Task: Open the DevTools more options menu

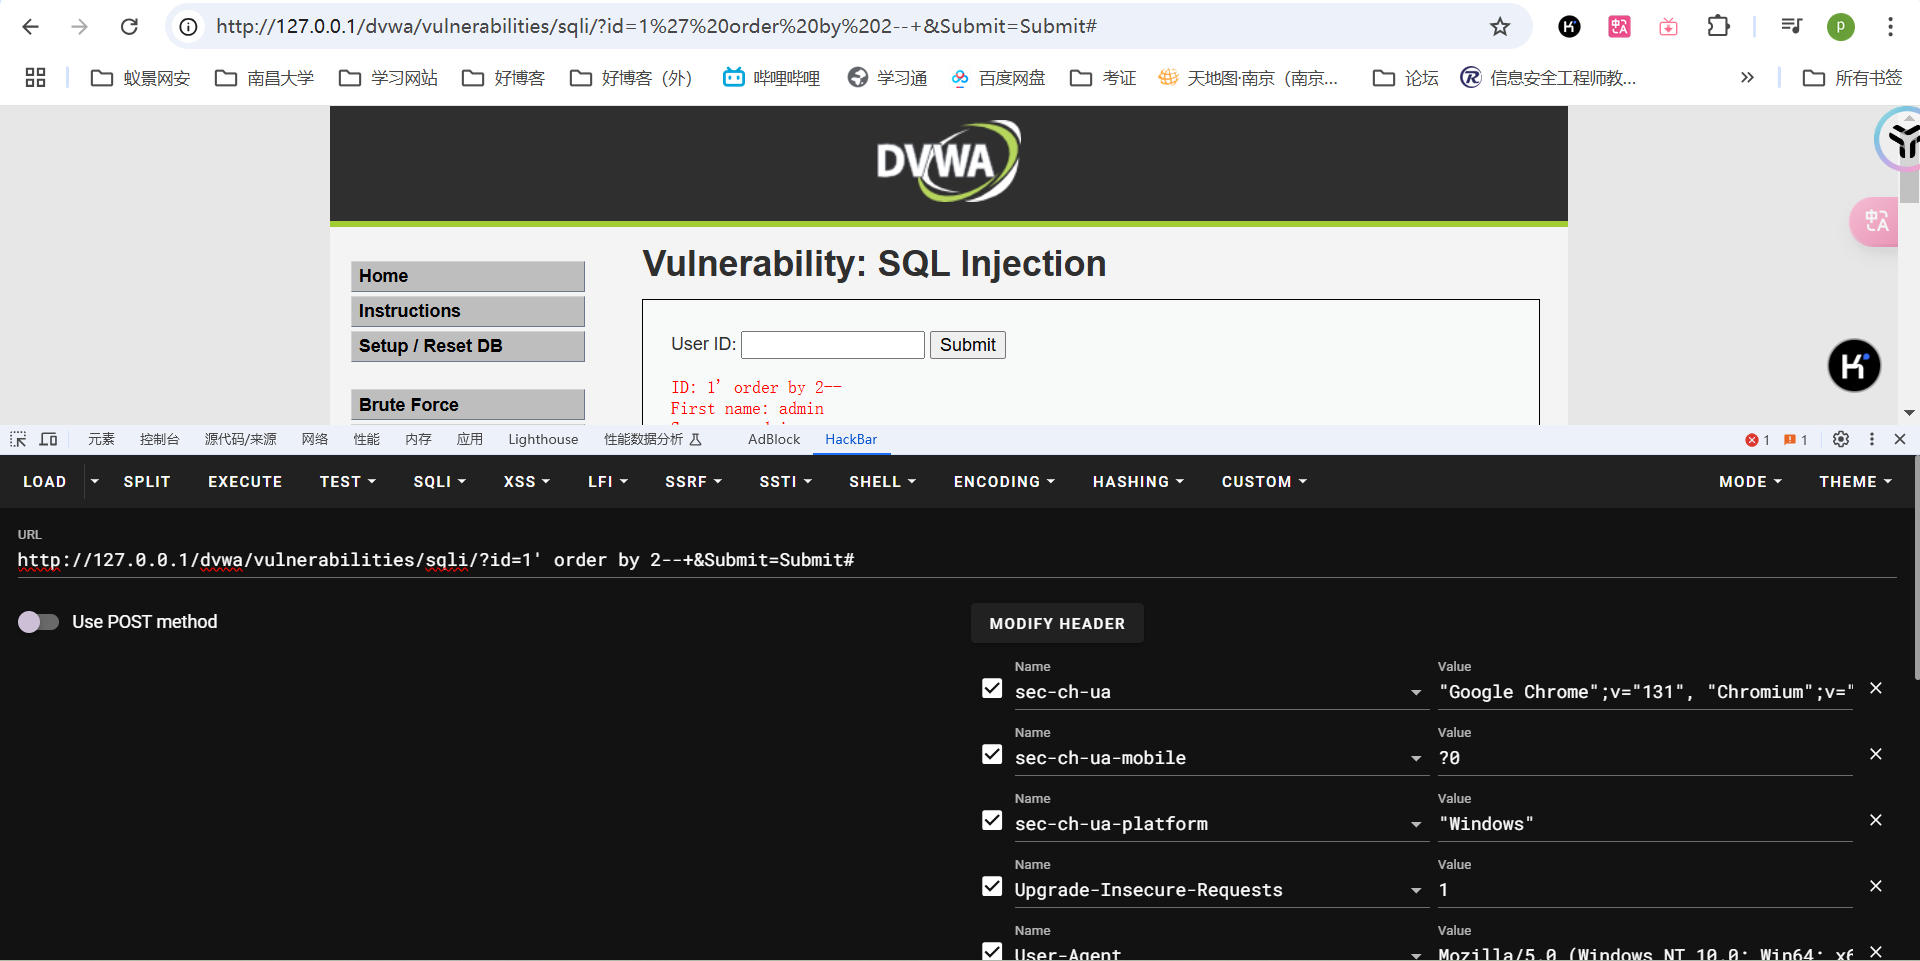Action: [1872, 439]
